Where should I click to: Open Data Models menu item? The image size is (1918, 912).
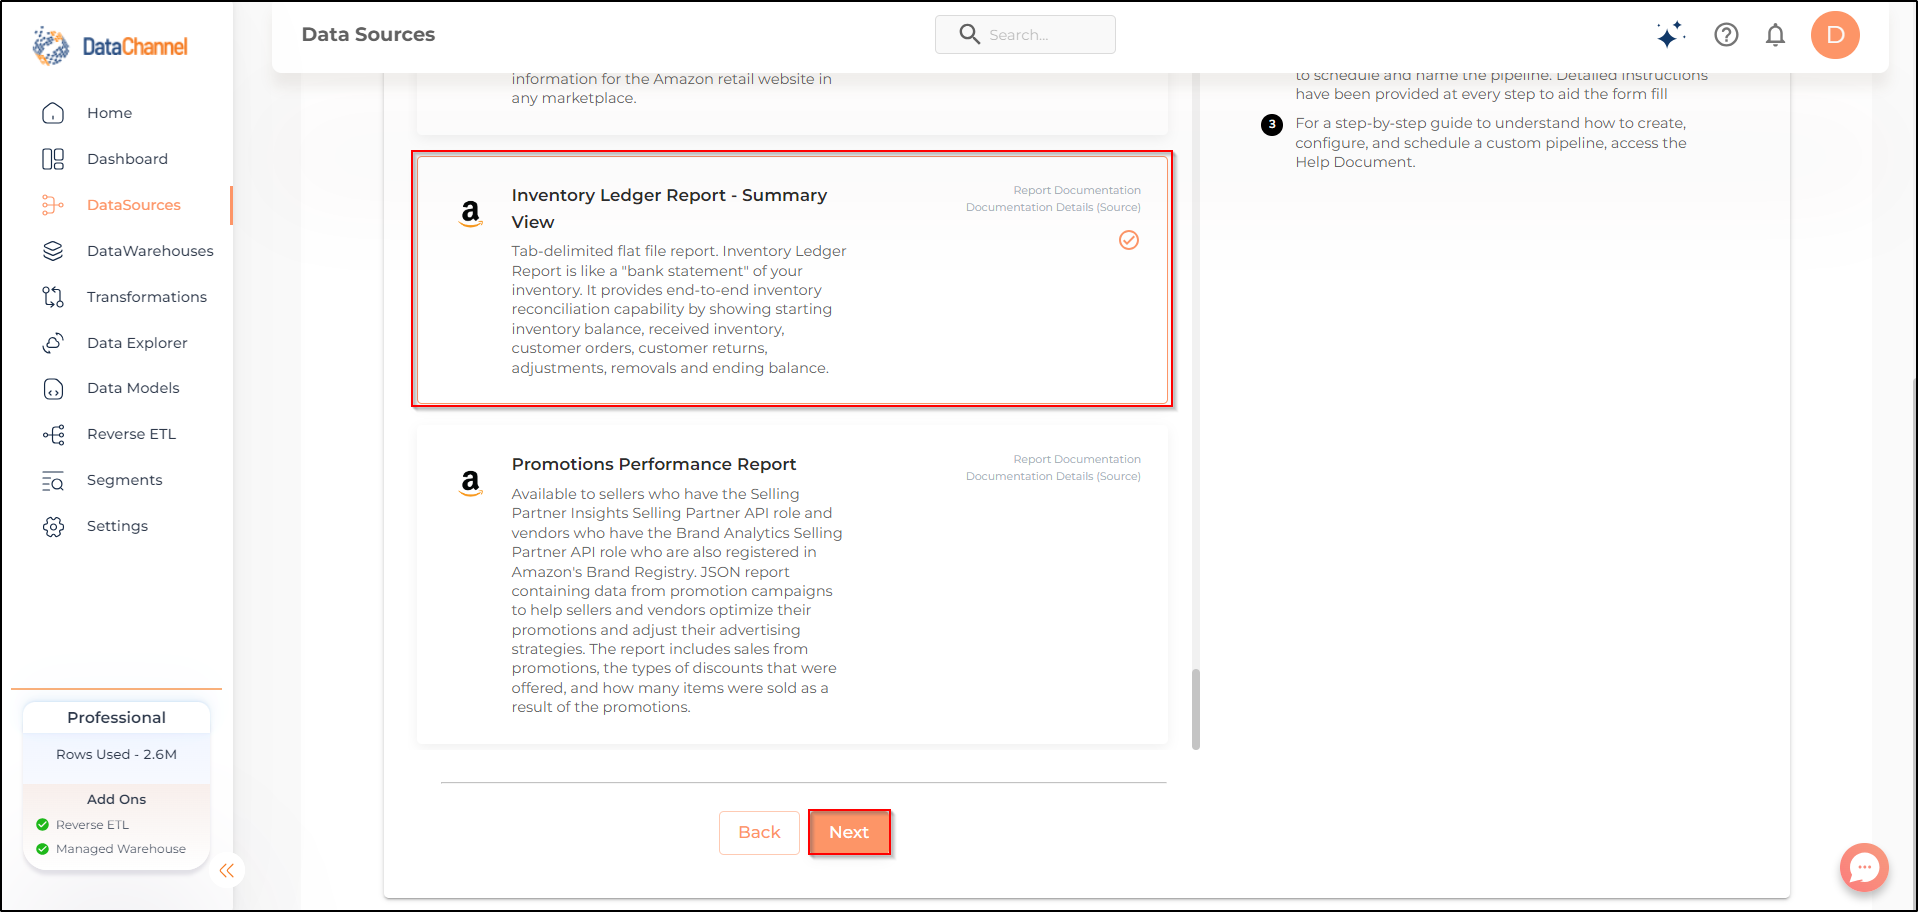tap(133, 388)
